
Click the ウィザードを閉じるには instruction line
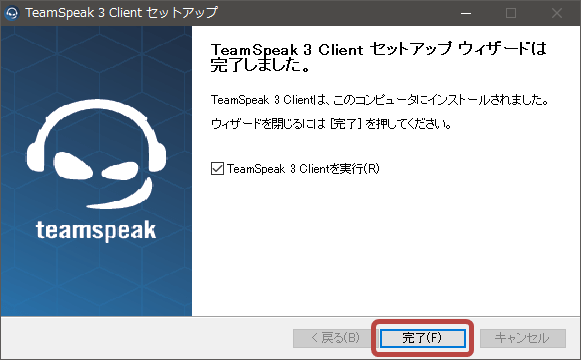pyautogui.click(x=331, y=123)
